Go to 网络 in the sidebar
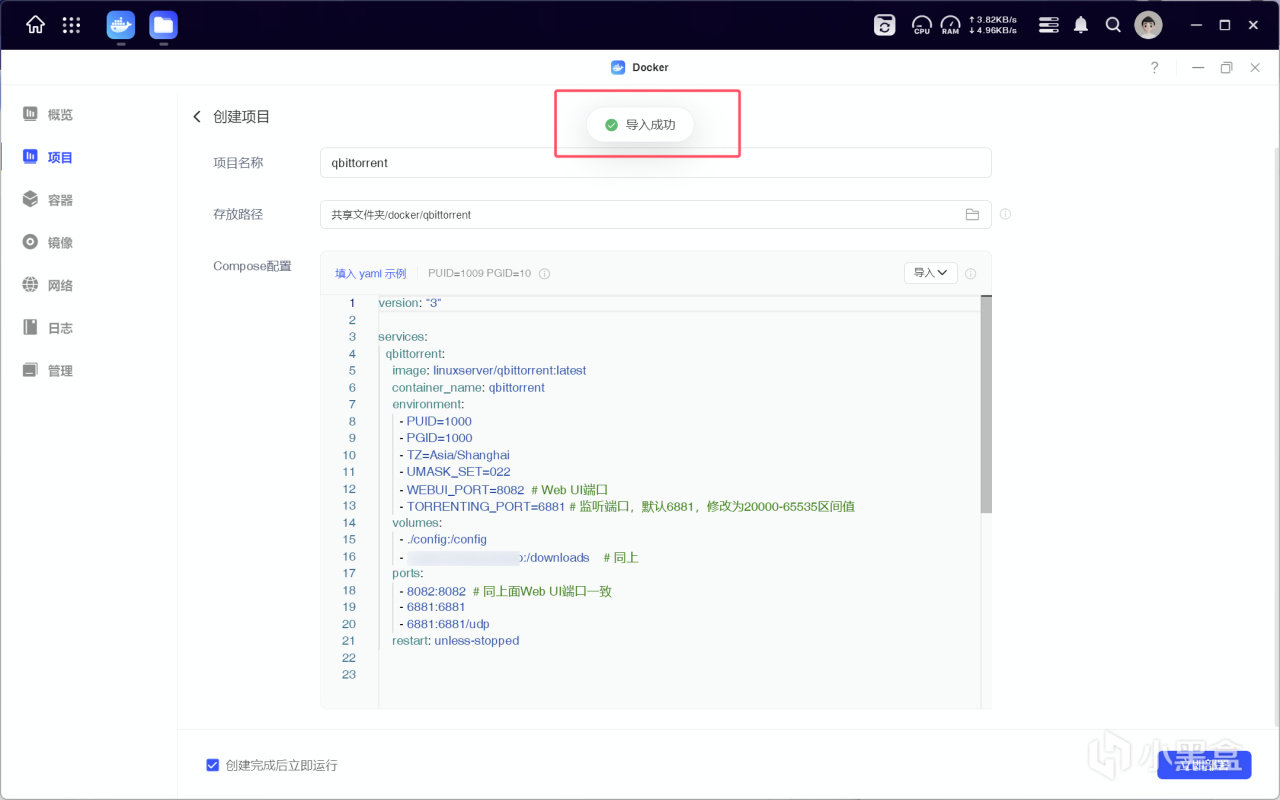Viewport: 1280px width, 800px height. 49,285
